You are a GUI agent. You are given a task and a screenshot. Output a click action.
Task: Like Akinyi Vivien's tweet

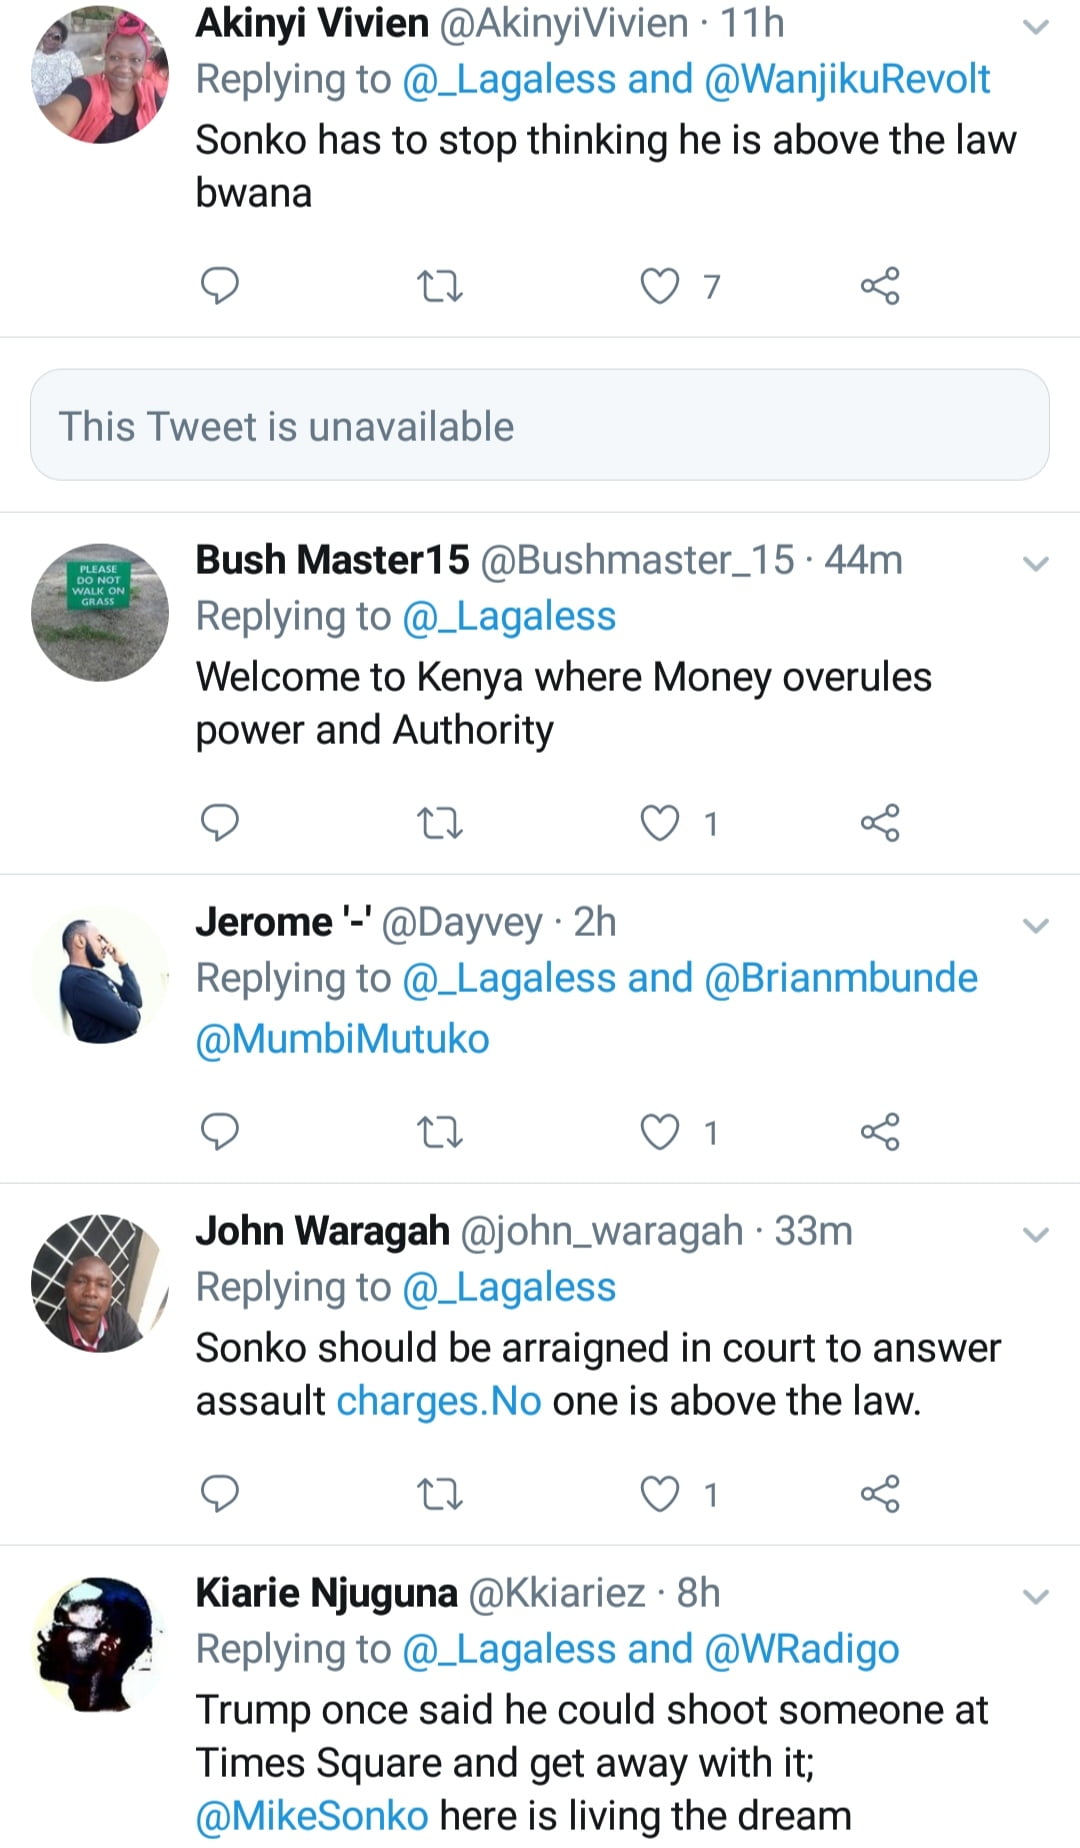pos(660,286)
